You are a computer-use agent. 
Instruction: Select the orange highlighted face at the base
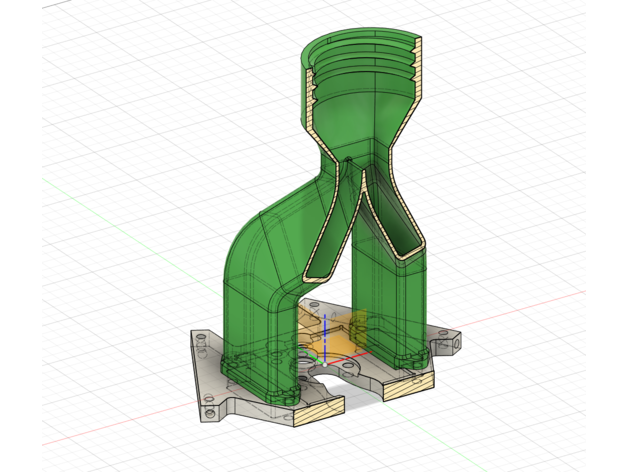[340, 340]
